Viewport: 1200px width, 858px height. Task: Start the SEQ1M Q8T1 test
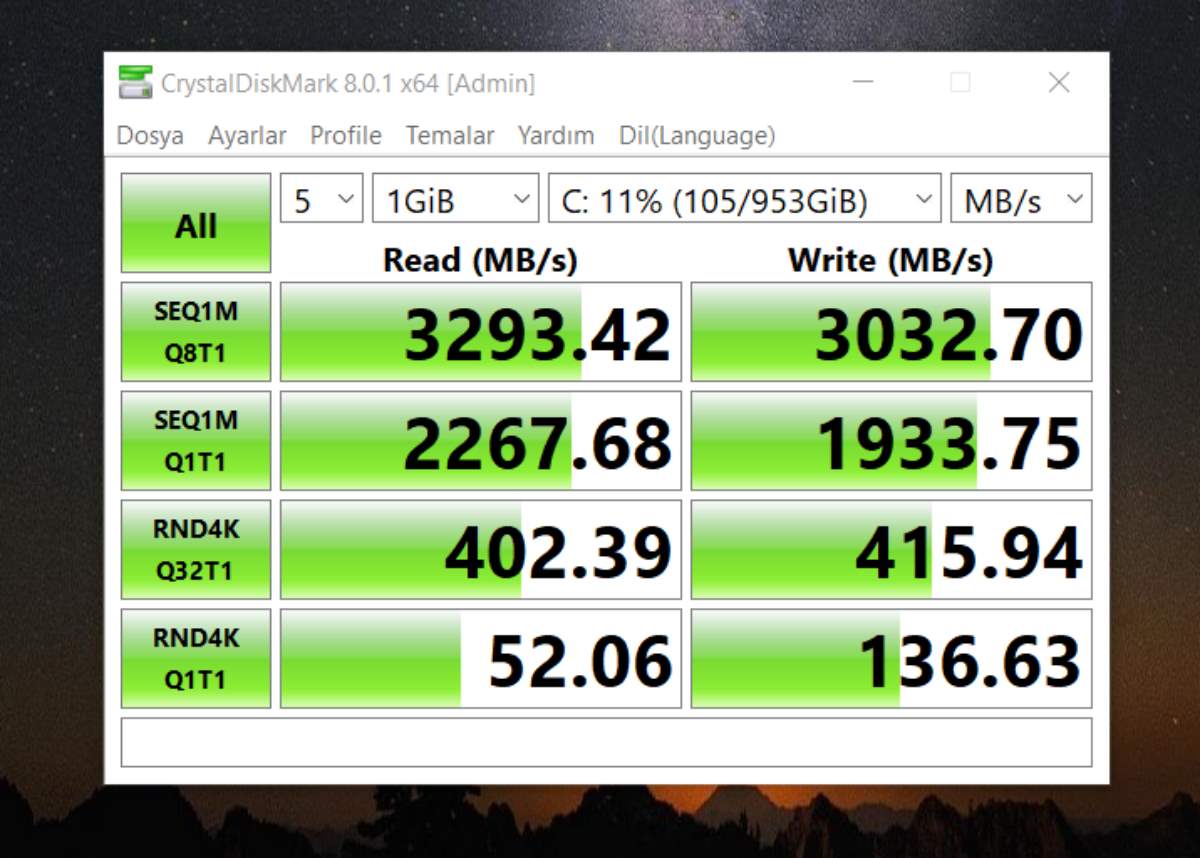[x=196, y=332]
